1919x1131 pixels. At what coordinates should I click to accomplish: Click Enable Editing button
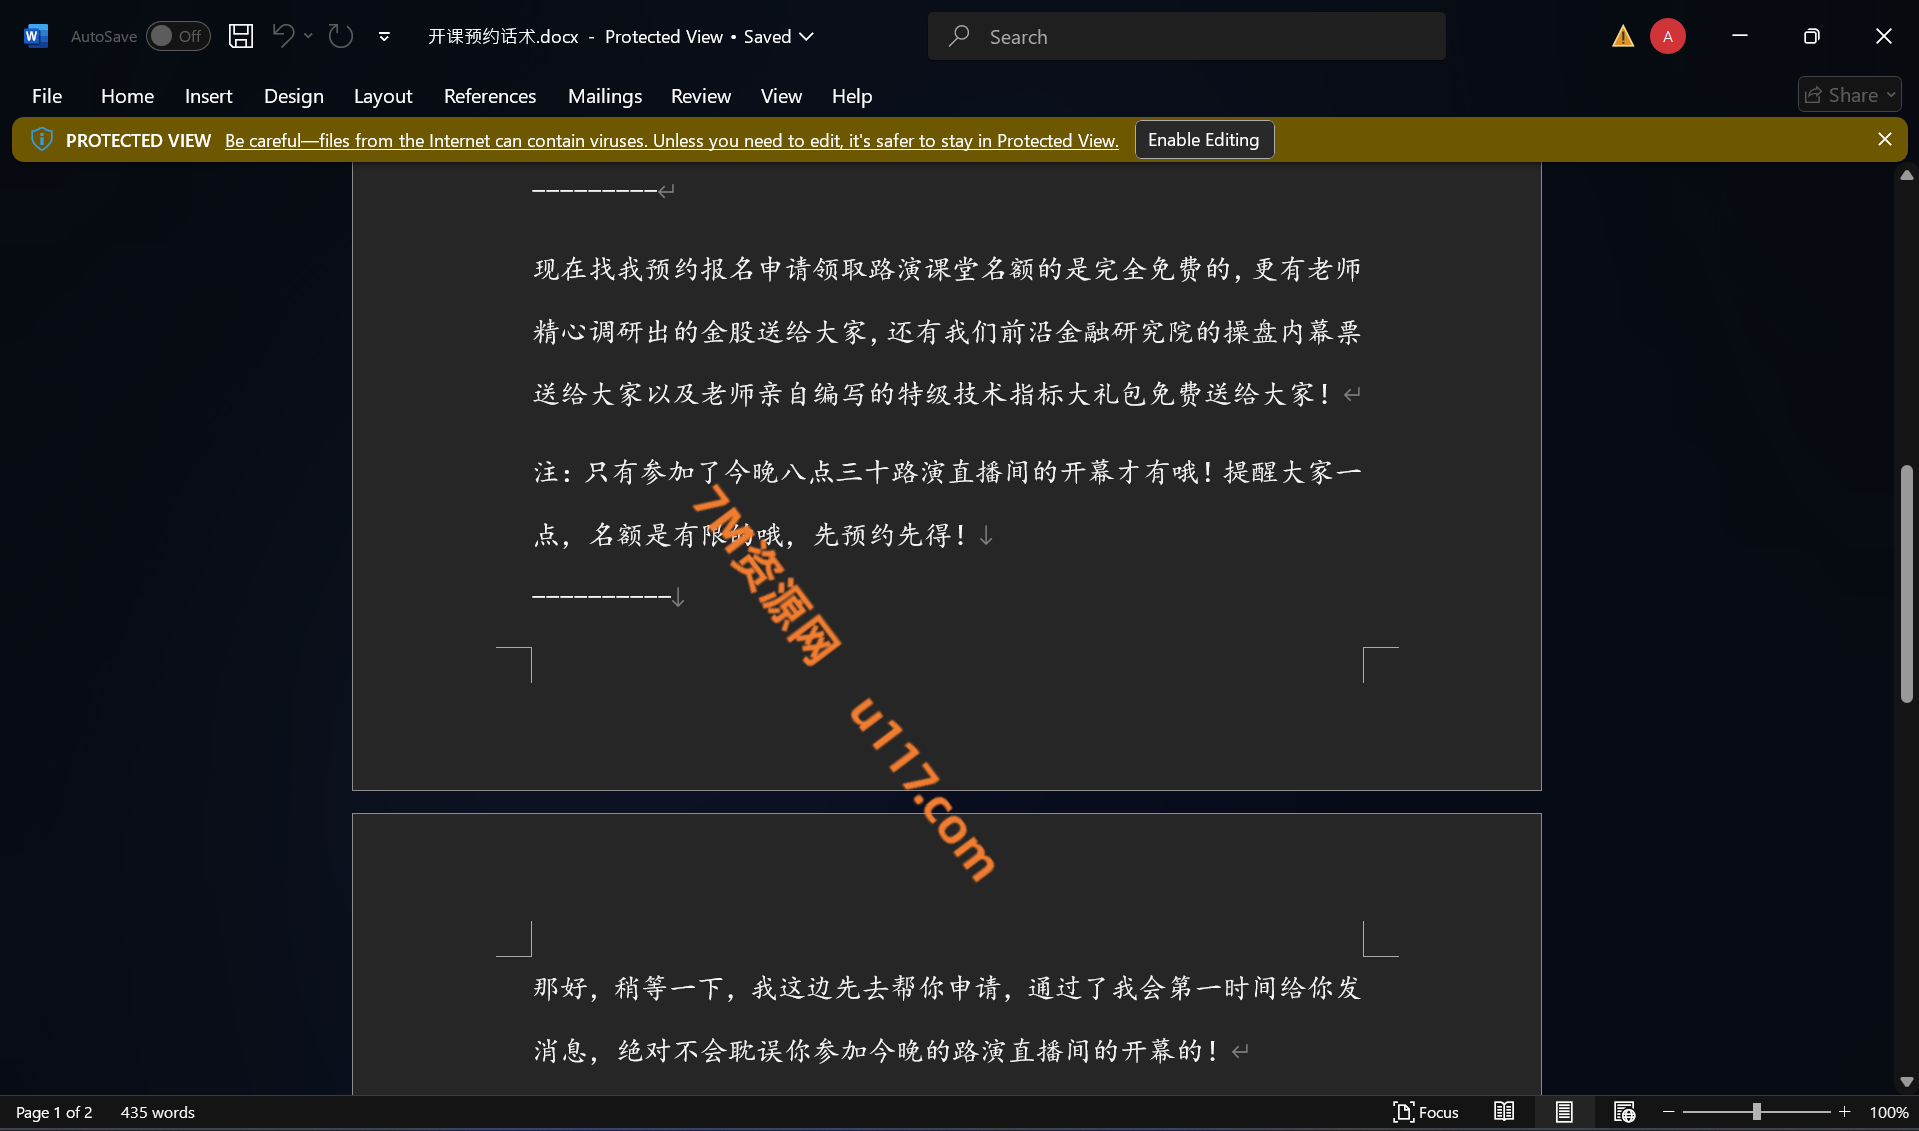tap(1203, 140)
